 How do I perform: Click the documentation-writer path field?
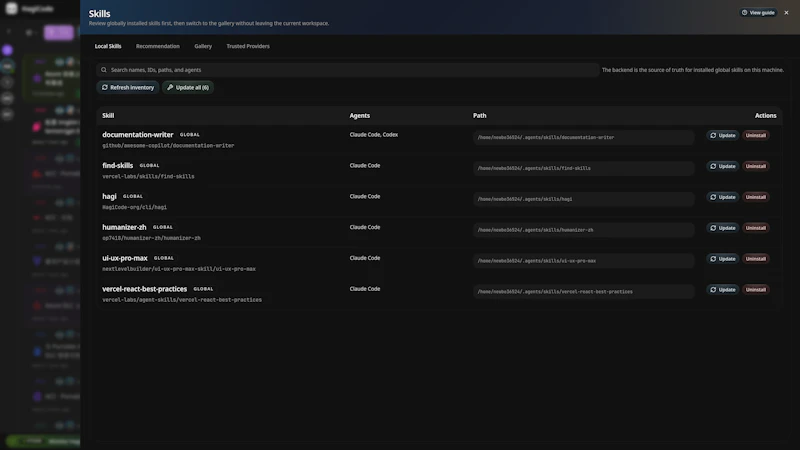[584, 137]
